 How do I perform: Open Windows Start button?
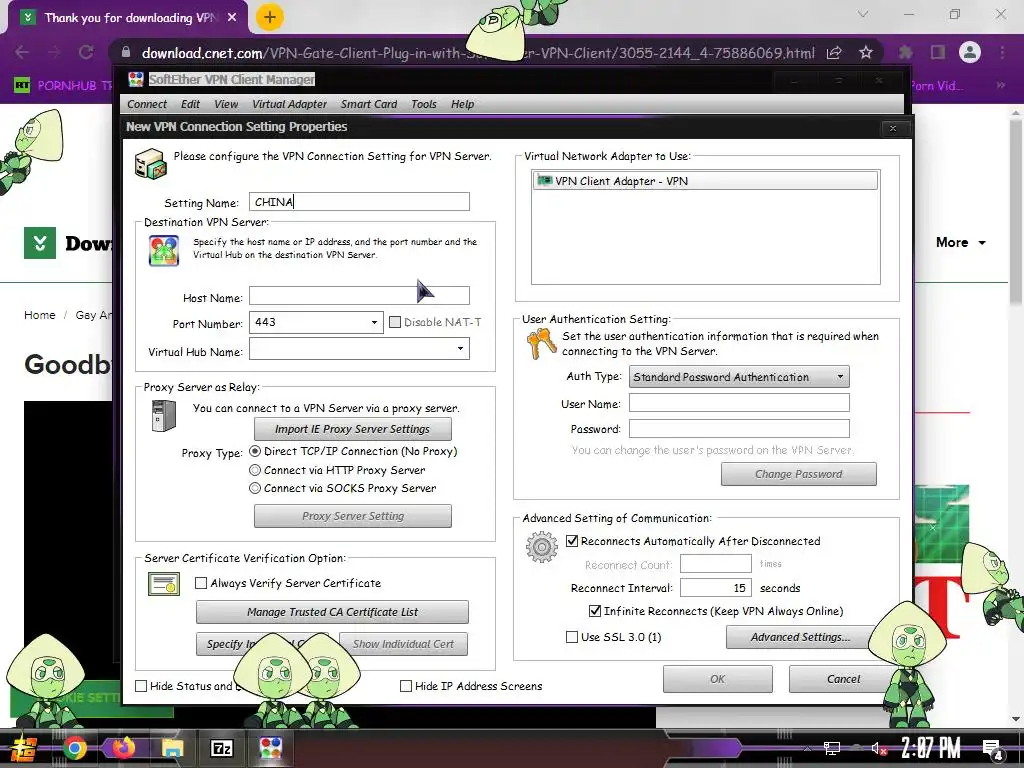pos(24,748)
